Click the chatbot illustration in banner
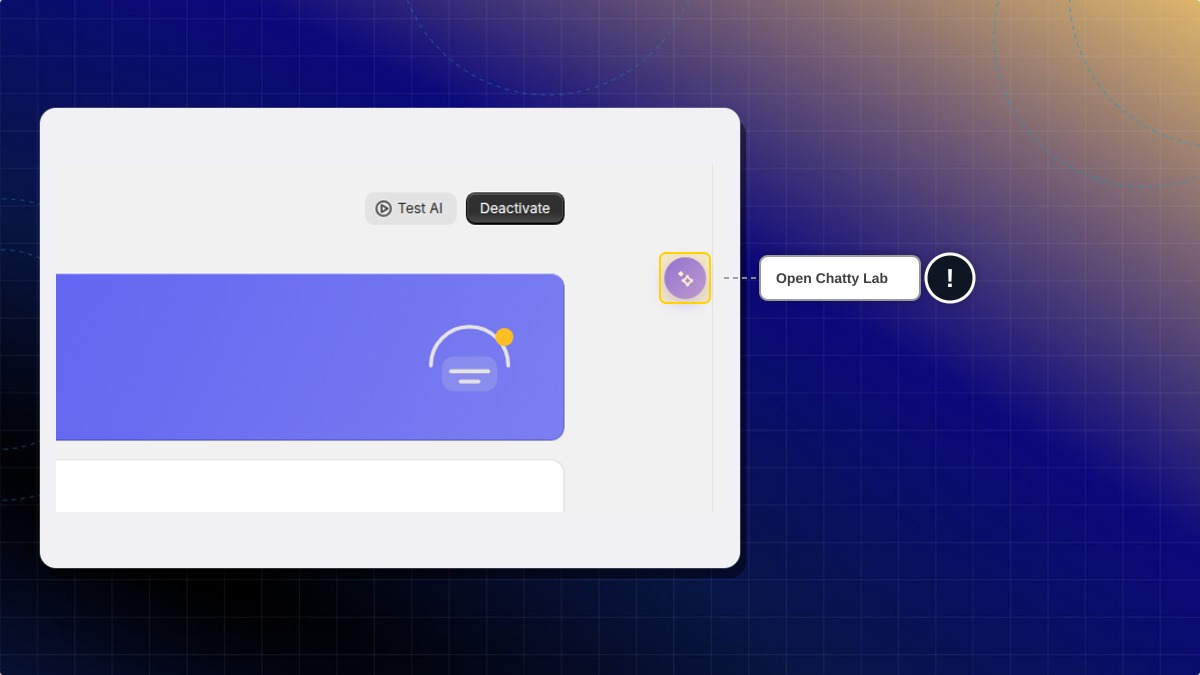Screen dimensions: 1200x675 pyautogui.click(x=471, y=358)
